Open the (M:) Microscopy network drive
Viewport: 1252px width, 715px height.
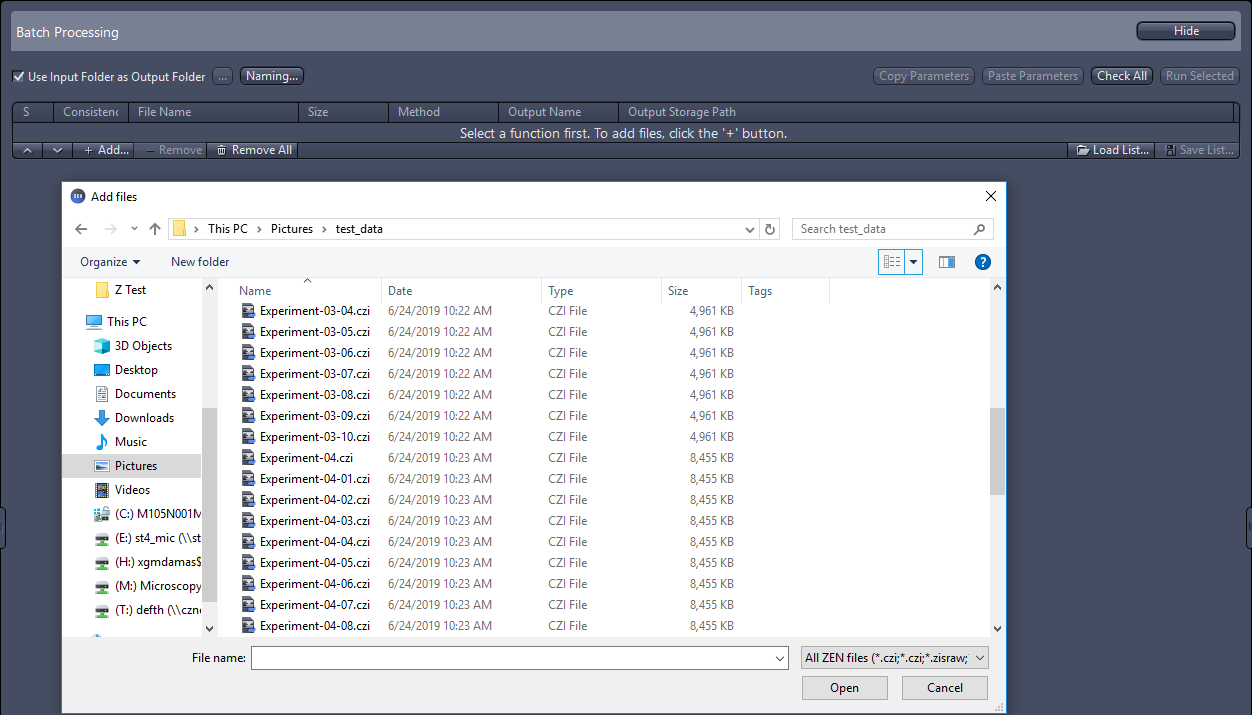tap(147, 586)
